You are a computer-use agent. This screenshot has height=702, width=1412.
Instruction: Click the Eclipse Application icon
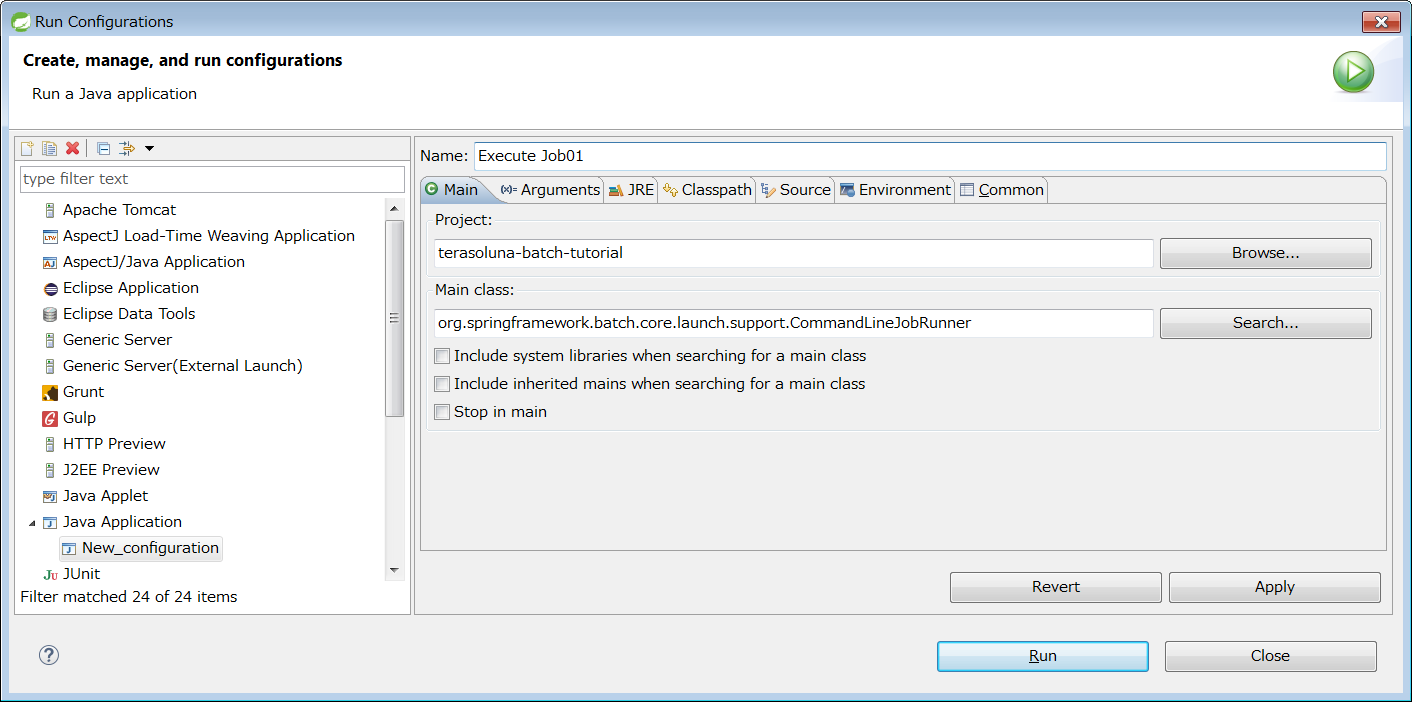(50, 288)
